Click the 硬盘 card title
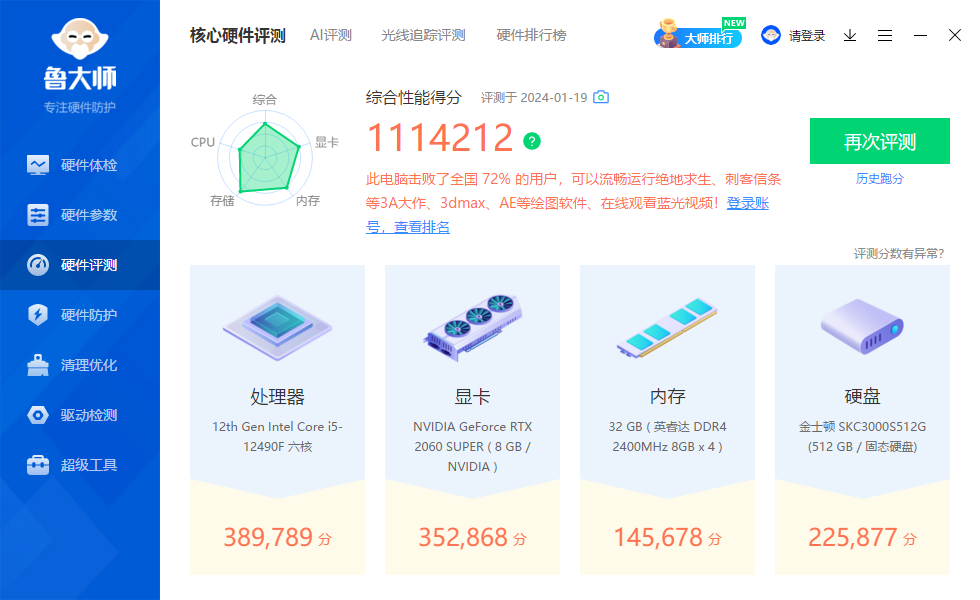 pos(862,396)
